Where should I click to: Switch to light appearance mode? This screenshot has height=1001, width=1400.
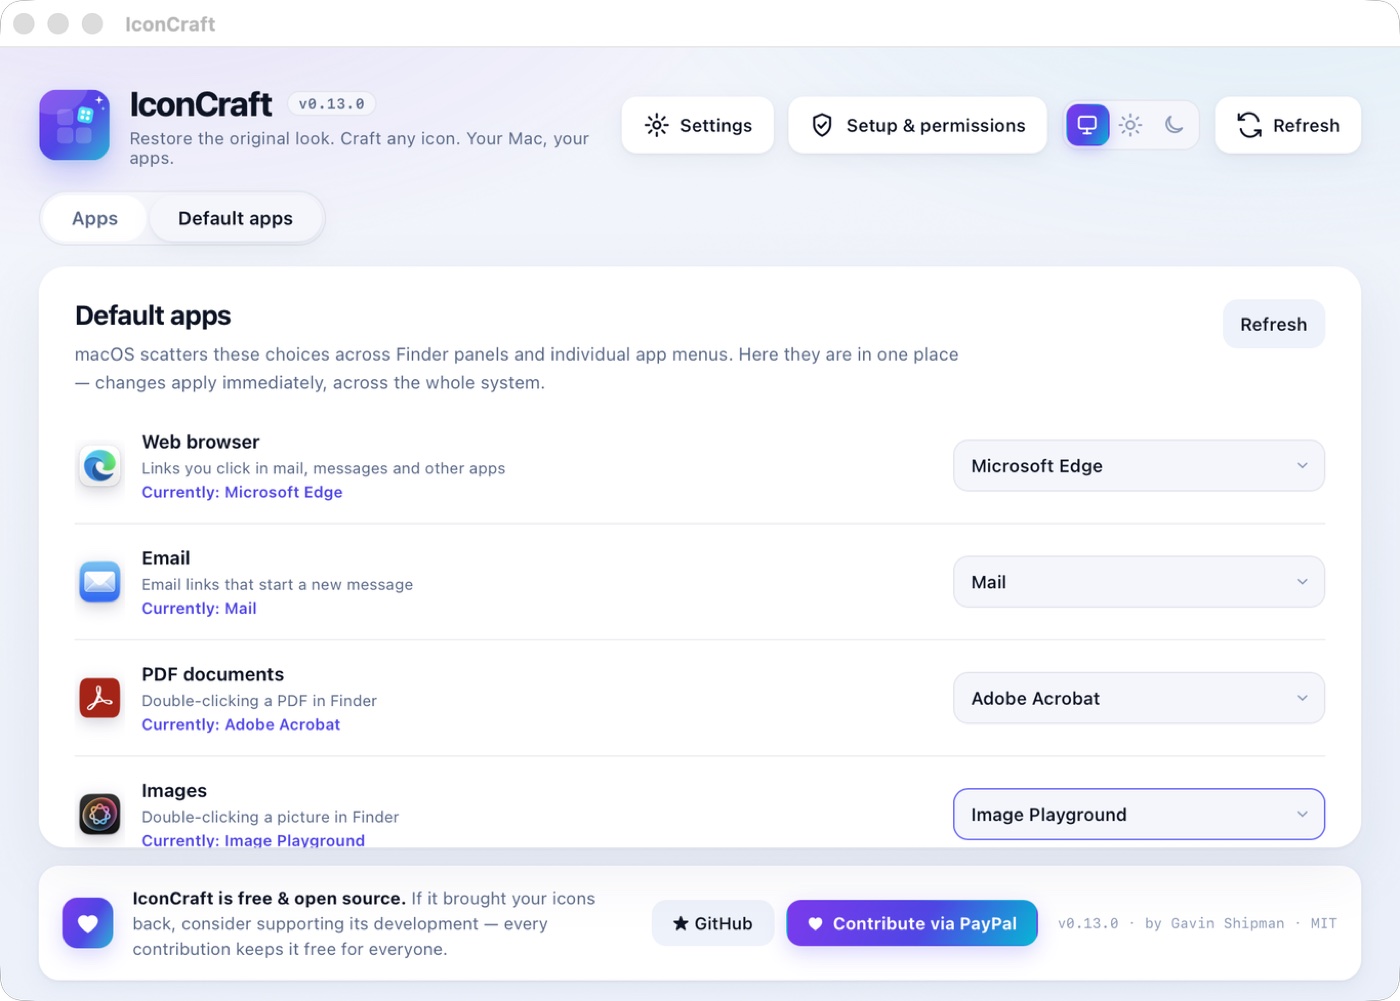(1130, 125)
